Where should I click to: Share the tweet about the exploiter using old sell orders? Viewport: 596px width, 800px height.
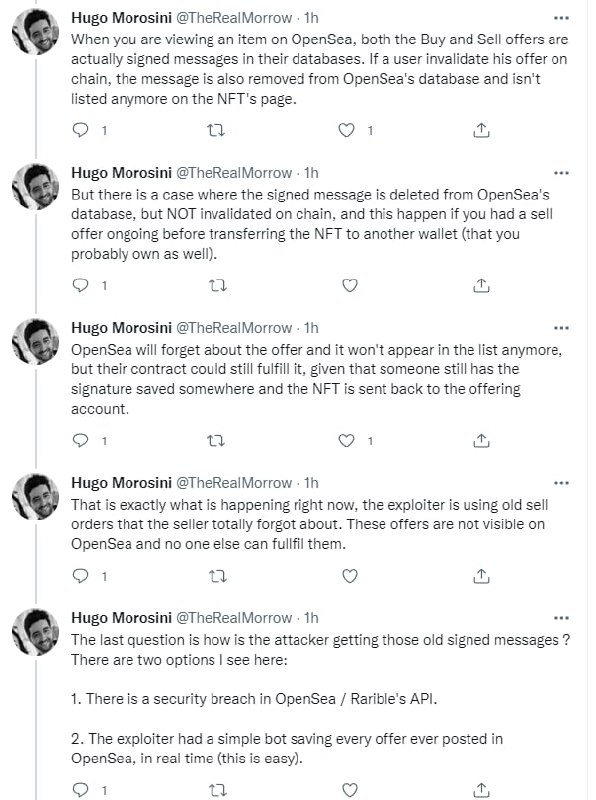click(x=481, y=576)
